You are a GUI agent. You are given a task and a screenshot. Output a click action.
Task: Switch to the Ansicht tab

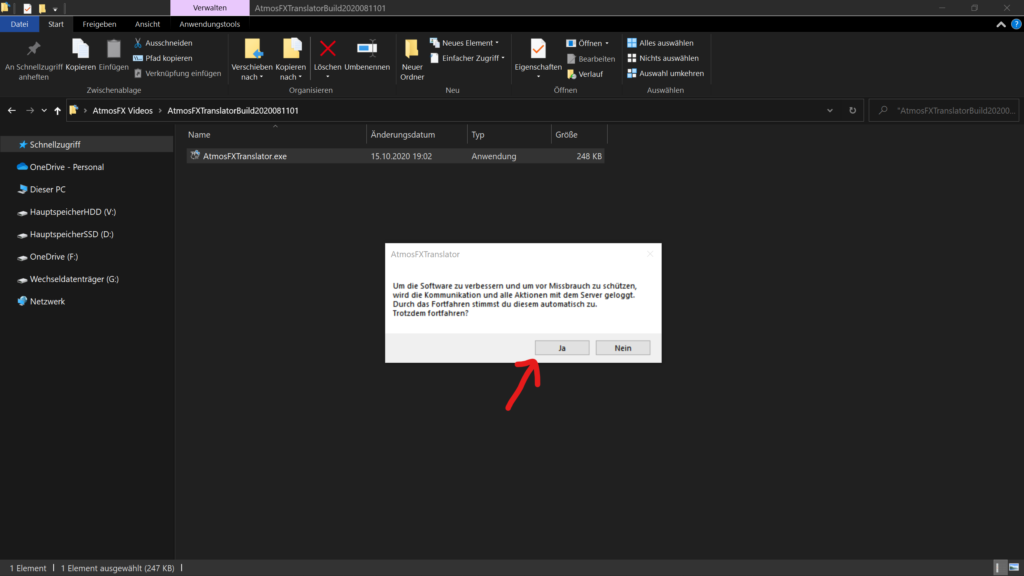point(148,24)
